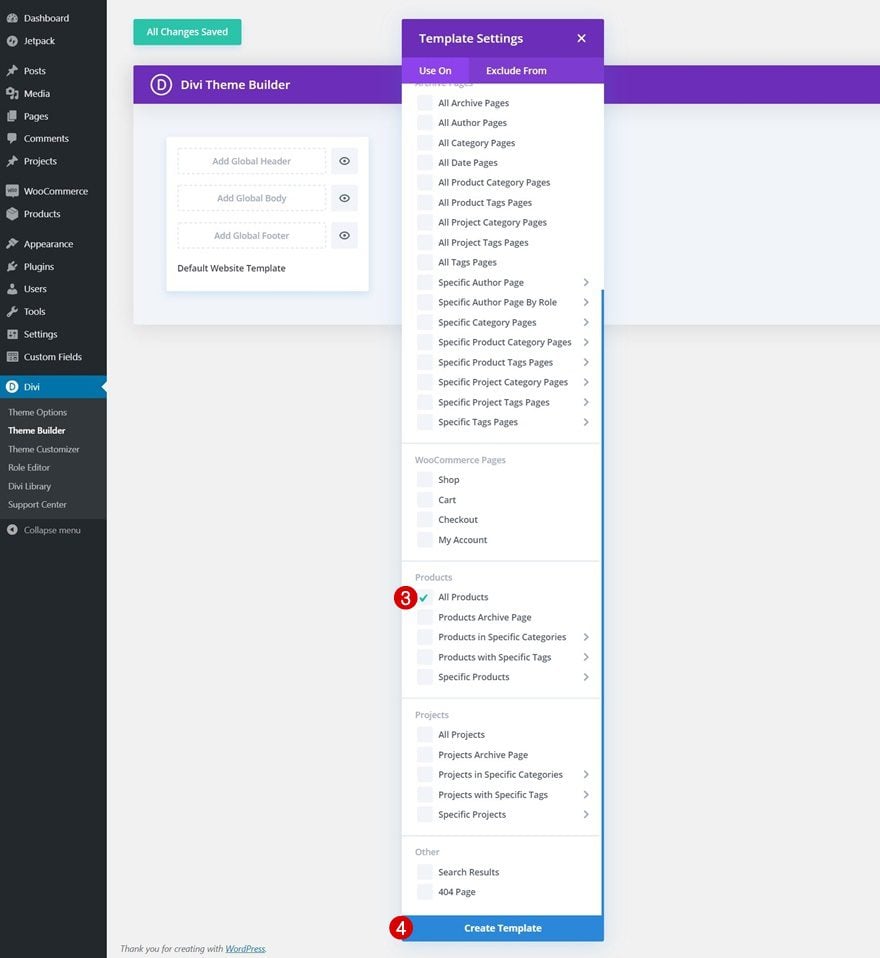This screenshot has height=958, width=880.
Task: Click the Create Template button
Action: point(503,928)
